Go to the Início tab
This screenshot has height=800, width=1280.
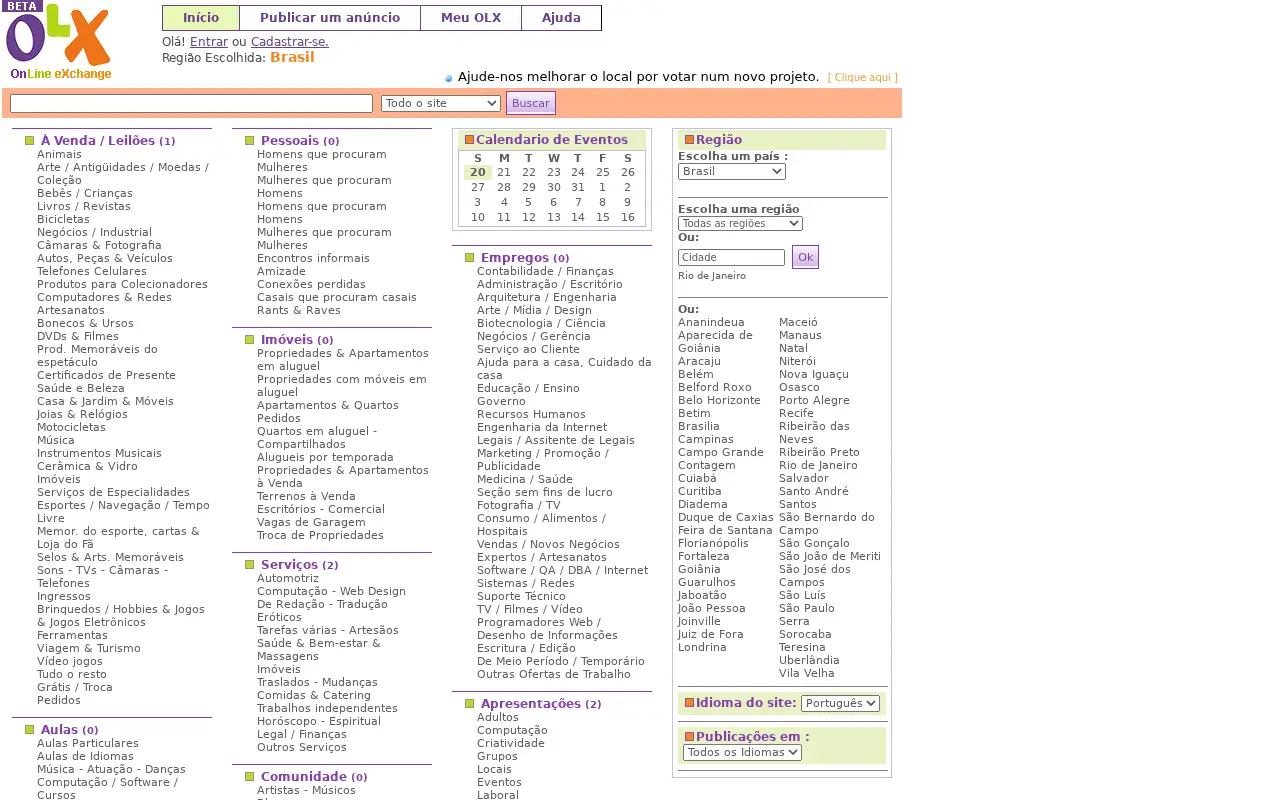[201, 18]
